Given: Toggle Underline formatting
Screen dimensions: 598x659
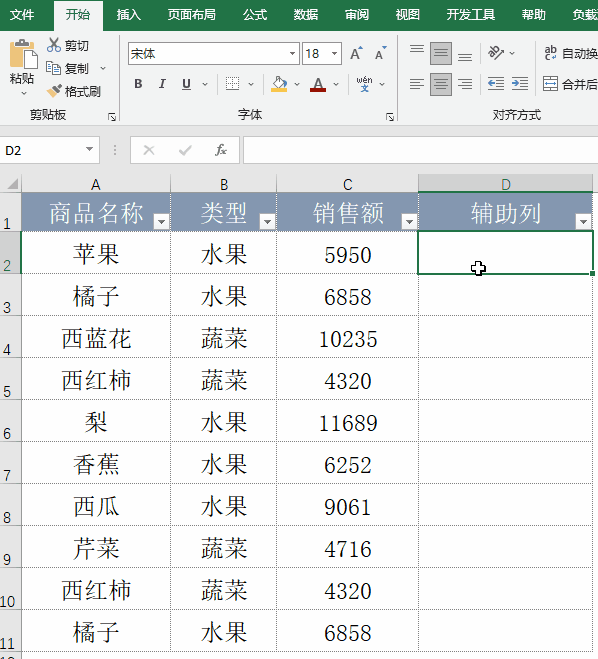Looking at the screenshot, I should pos(187,84).
